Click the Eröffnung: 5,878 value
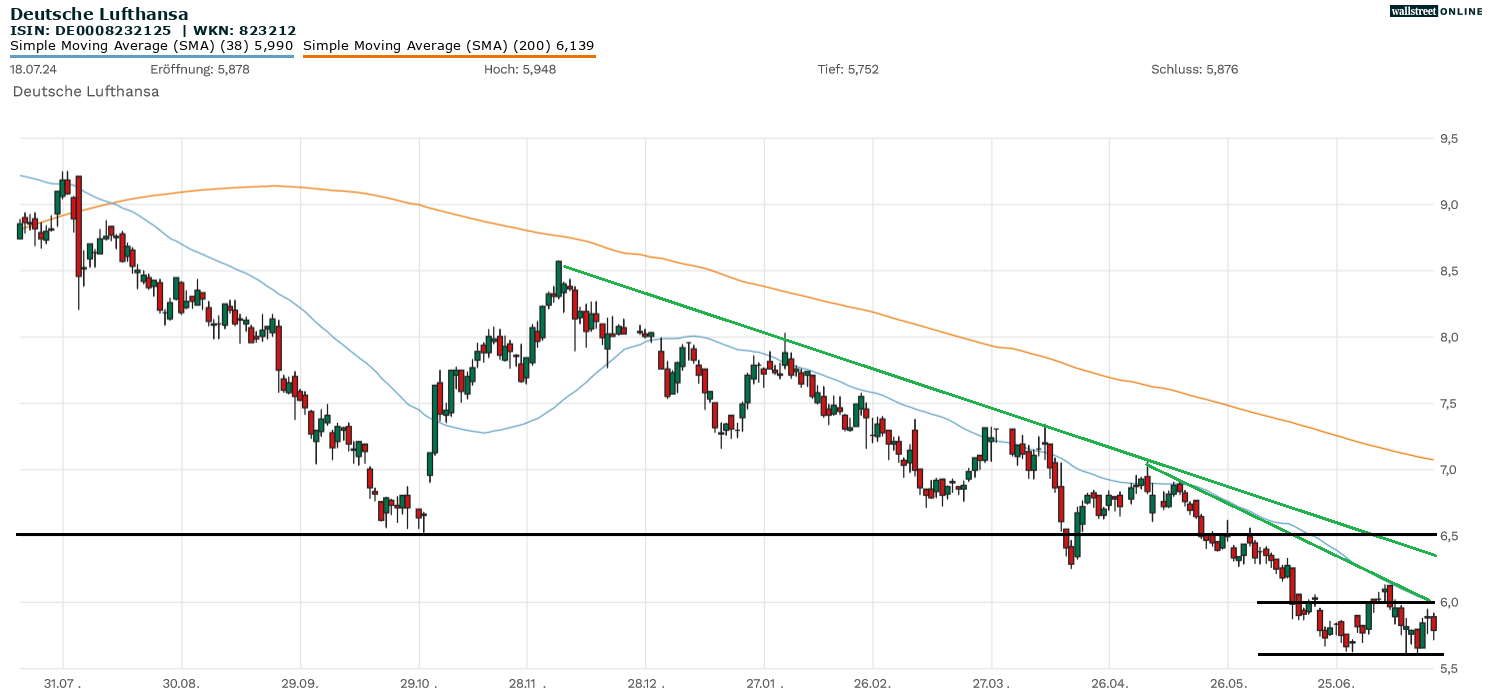The width and height of the screenshot is (1490, 689). click(x=200, y=69)
